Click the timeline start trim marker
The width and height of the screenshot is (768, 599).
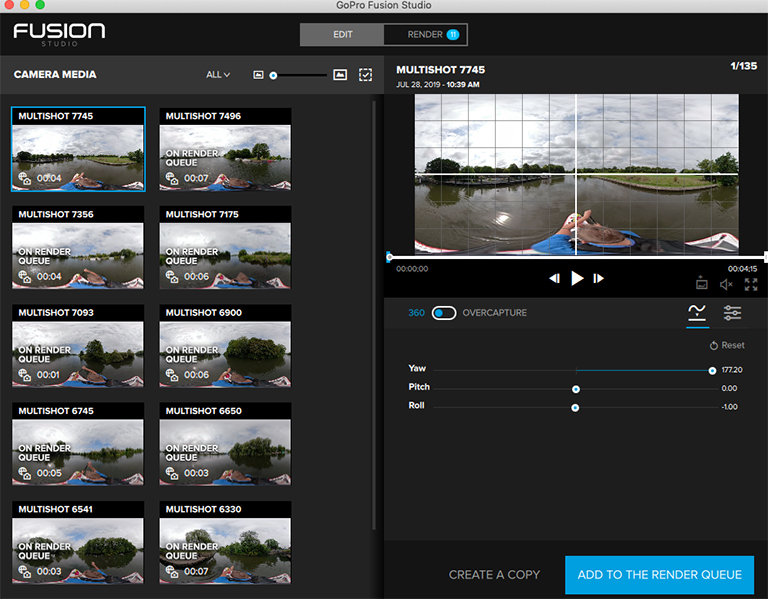(389, 257)
